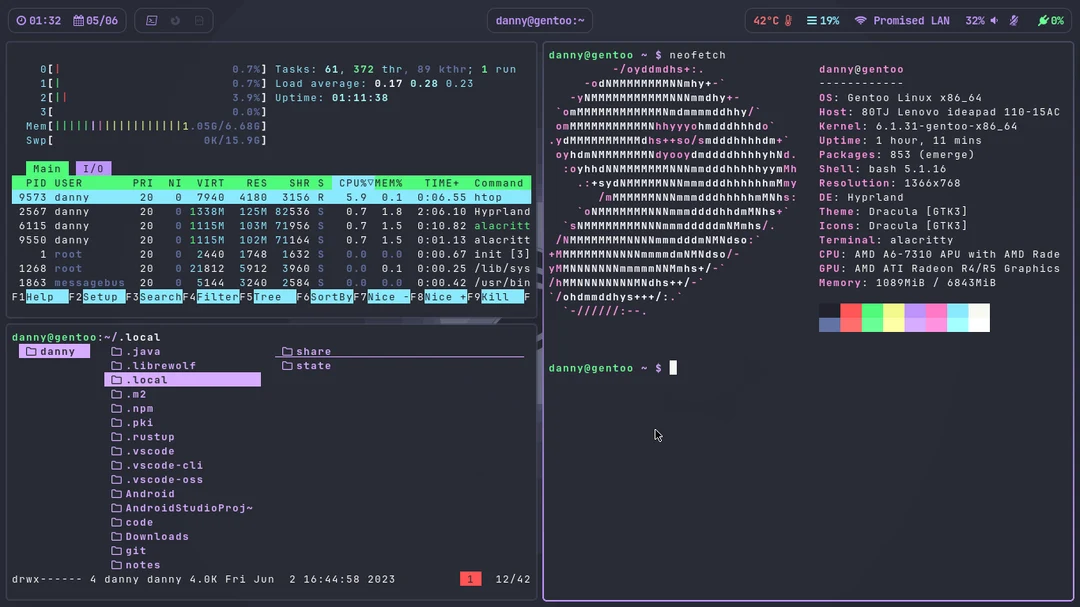Viewport: 1080px width, 607px height.
Task: Click the Wi-Fi icon for Promised LAN
Action: click(860, 21)
